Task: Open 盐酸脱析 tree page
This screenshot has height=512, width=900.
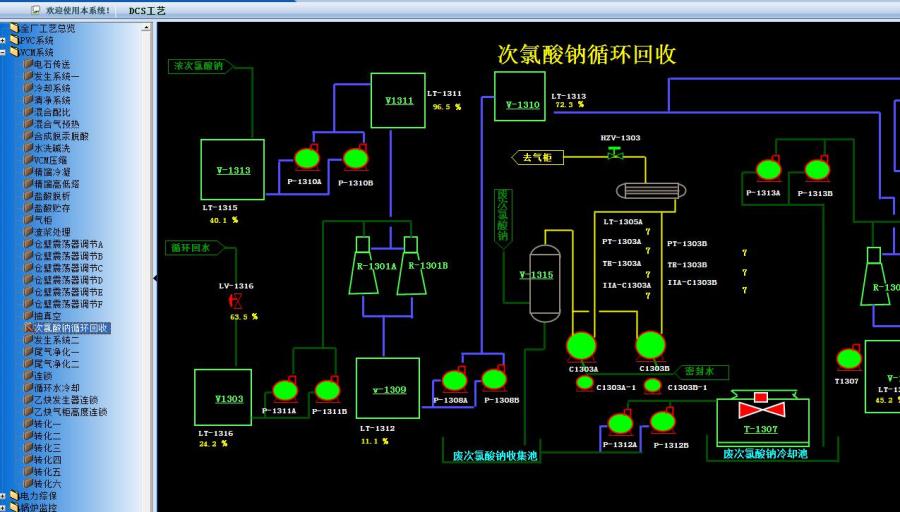Action: pos(52,196)
